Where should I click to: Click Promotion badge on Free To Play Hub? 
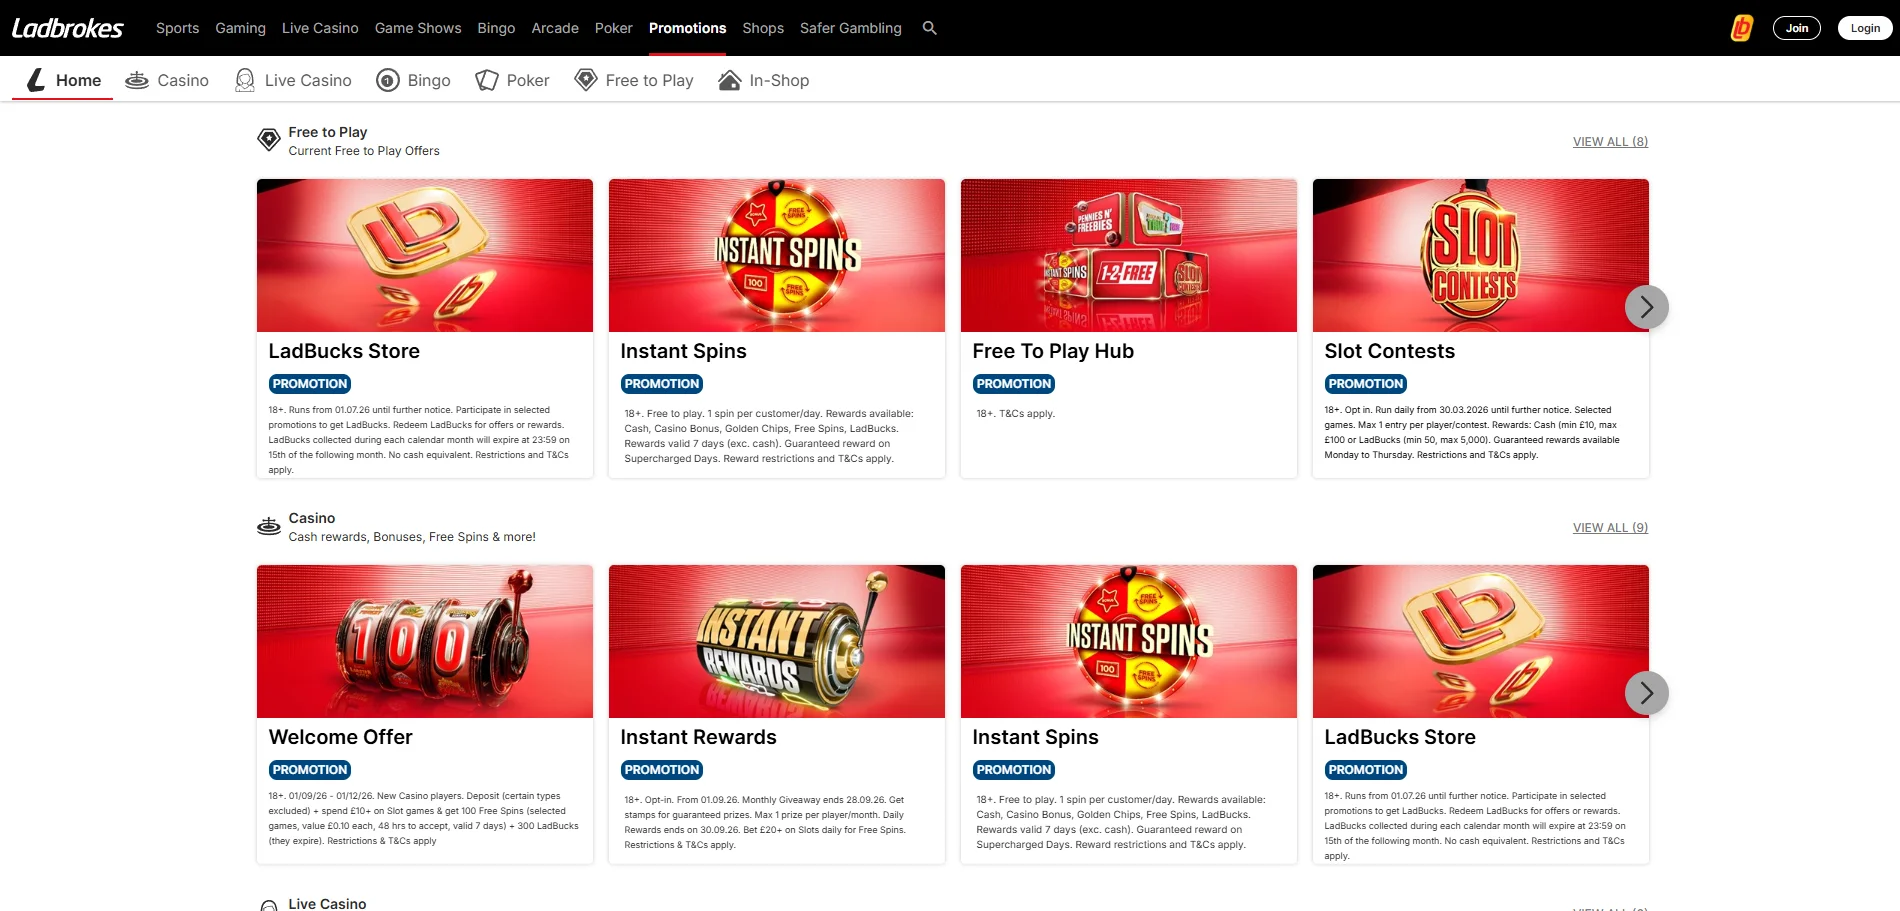[1014, 384]
